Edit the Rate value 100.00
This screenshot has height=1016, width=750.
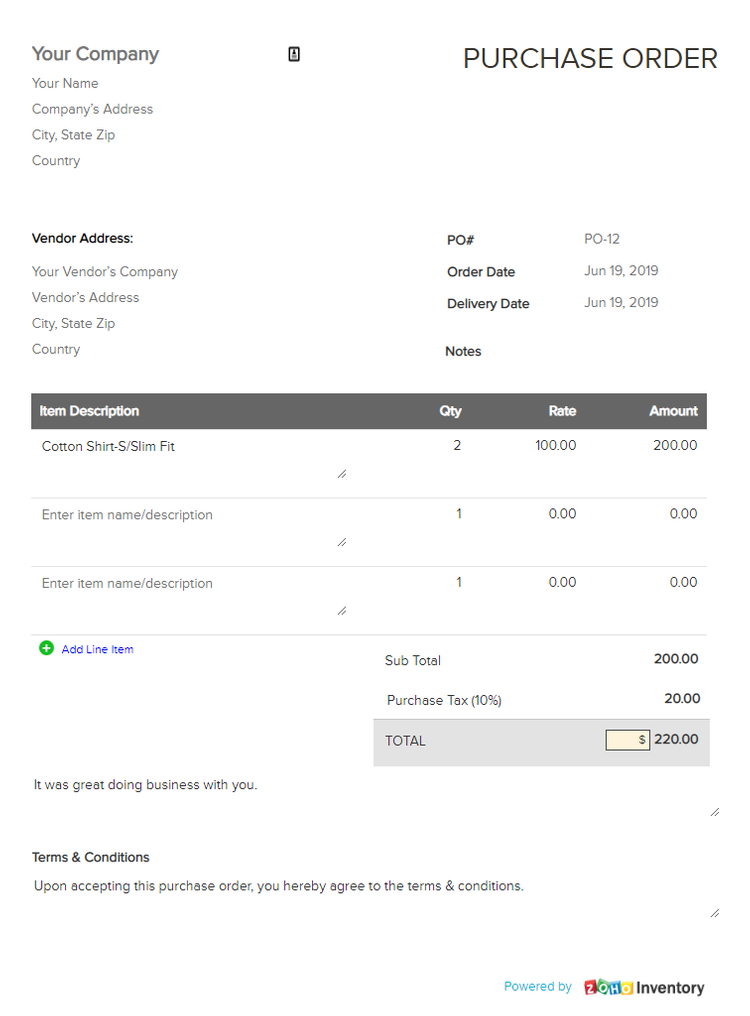click(556, 446)
